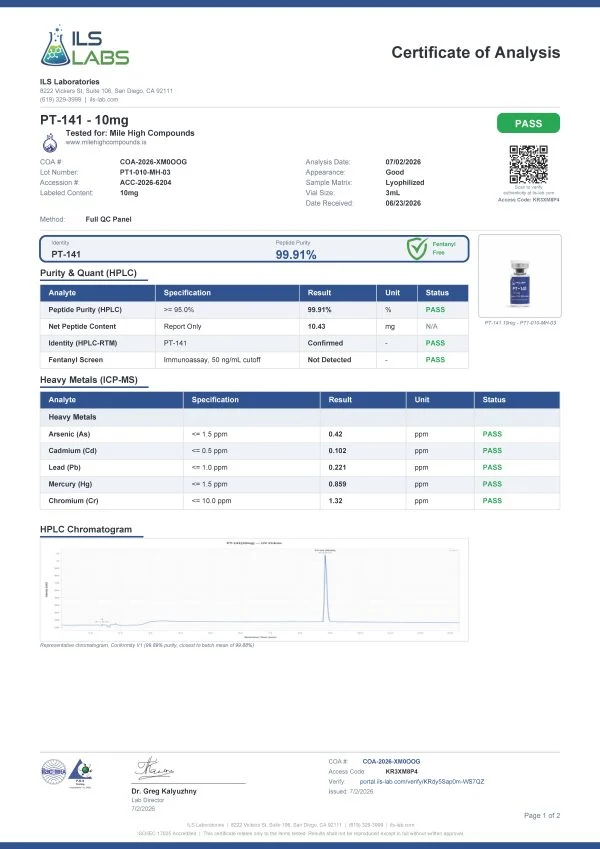Viewport: 600px width, 849px height.
Task: Click the Fentanyl Free shield checkmark icon
Action: 417,249
